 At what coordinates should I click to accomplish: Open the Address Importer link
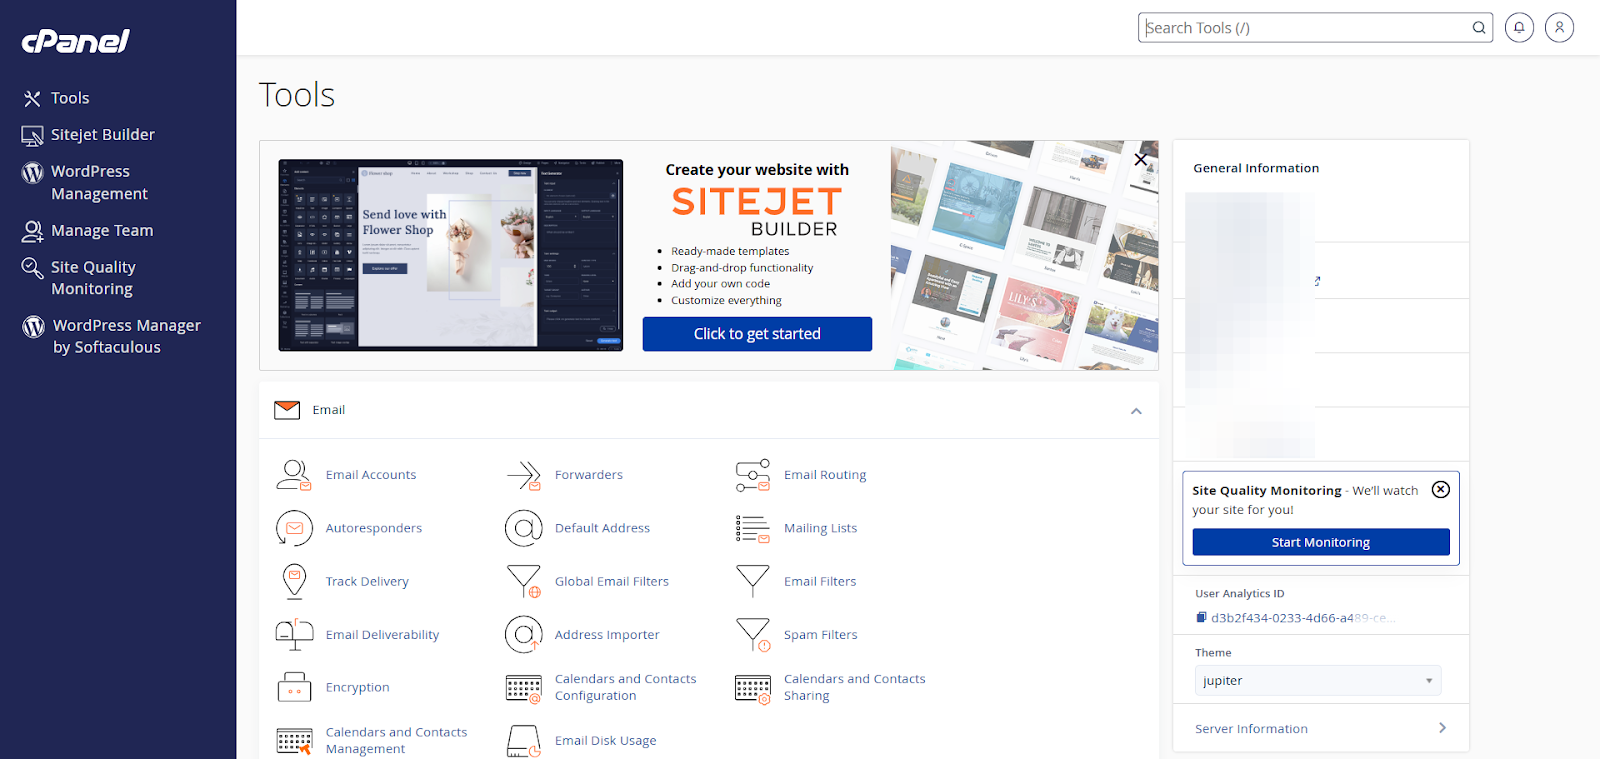[607, 634]
